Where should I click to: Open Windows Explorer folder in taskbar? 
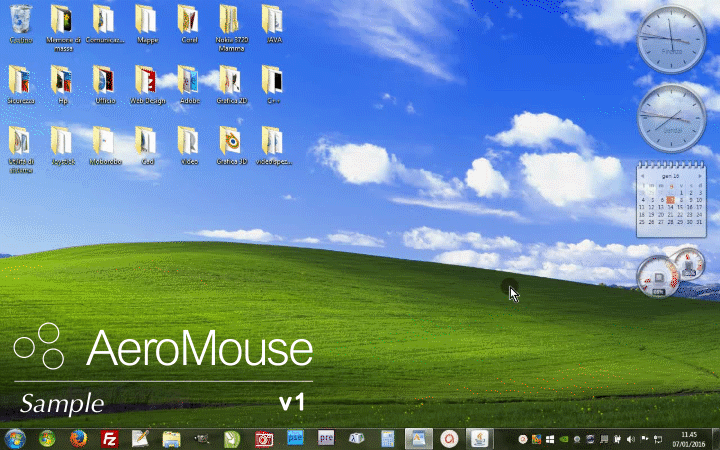pyautogui.click(x=171, y=439)
